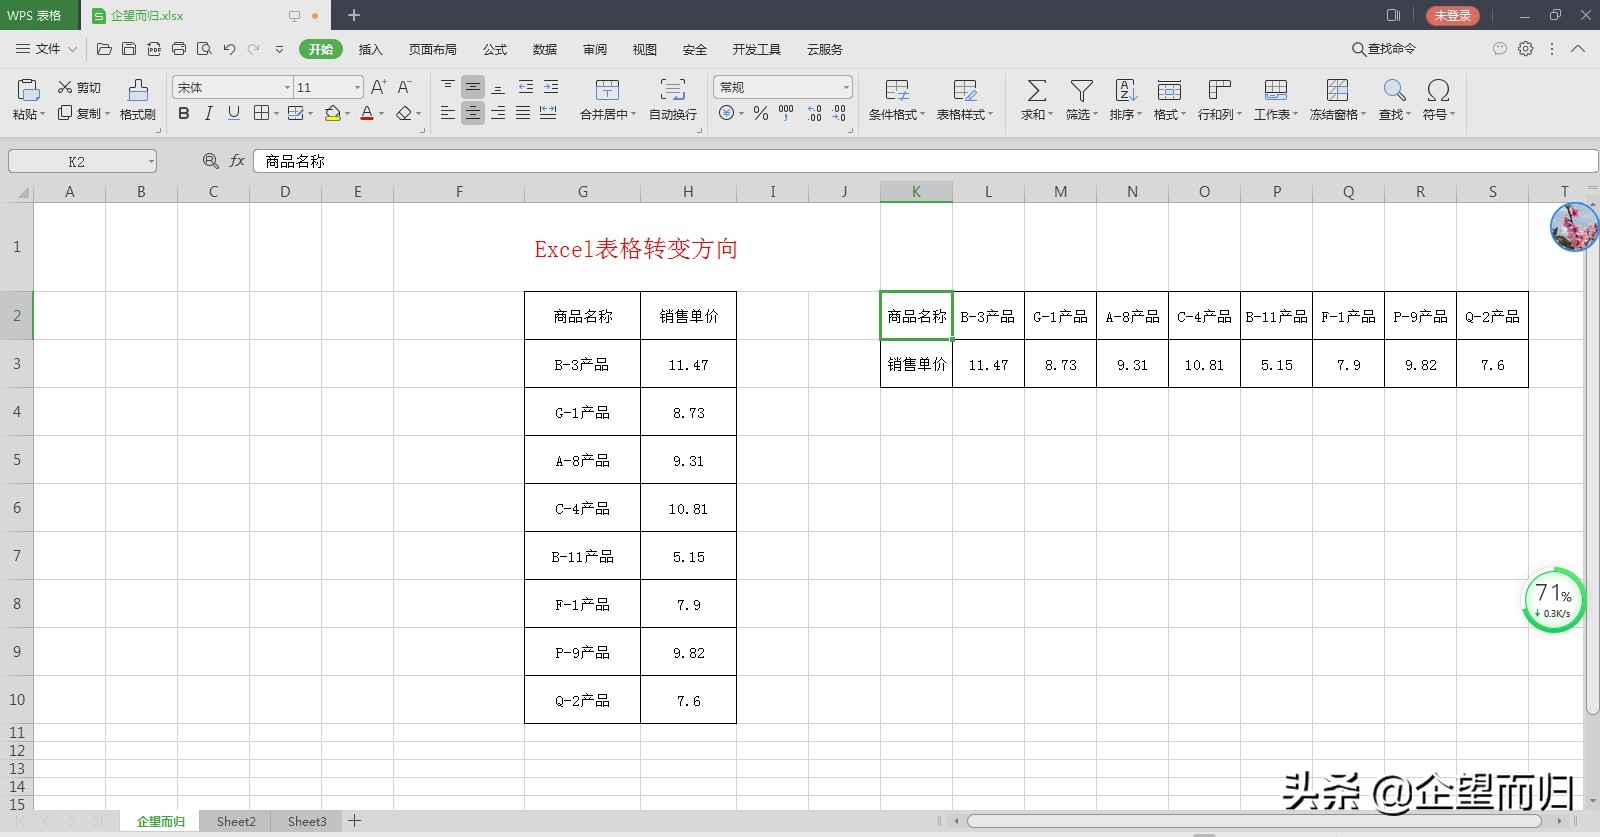The height and width of the screenshot is (837, 1600).
Task: Open the clear eraser dropdown arrow
Action: 419,113
